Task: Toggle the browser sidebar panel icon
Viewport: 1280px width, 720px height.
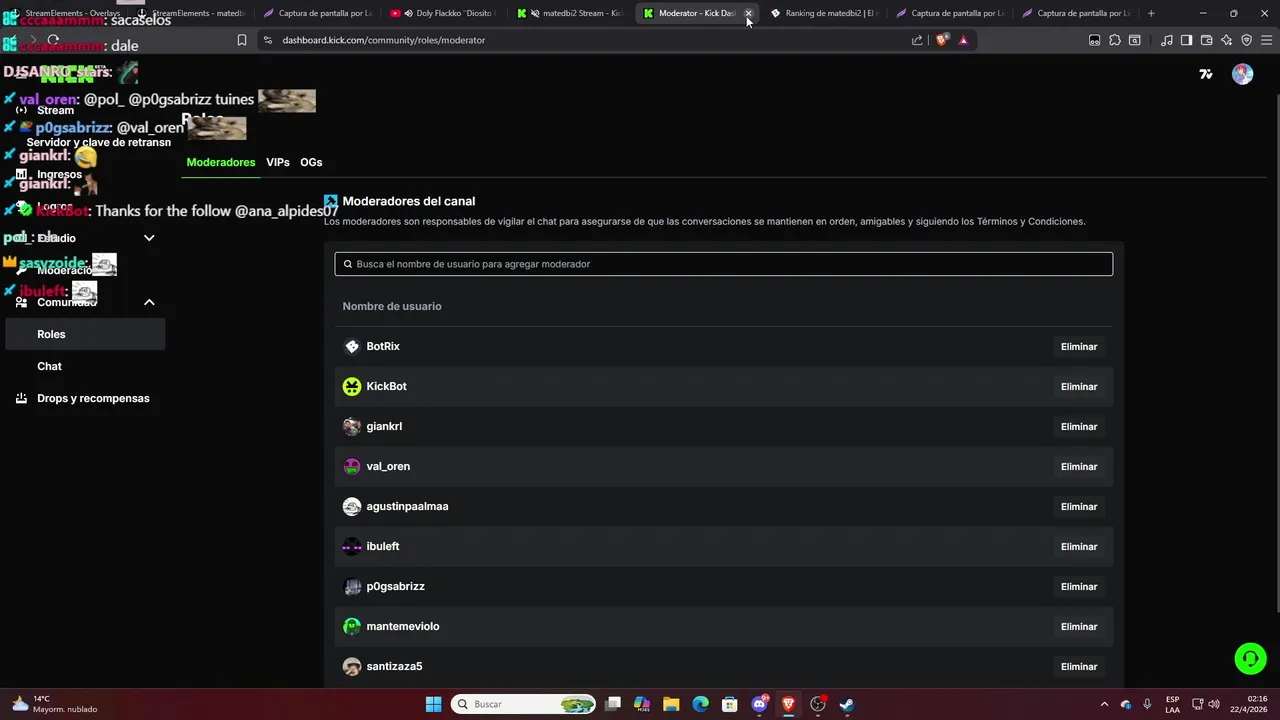Action: click(x=1186, y=40)
